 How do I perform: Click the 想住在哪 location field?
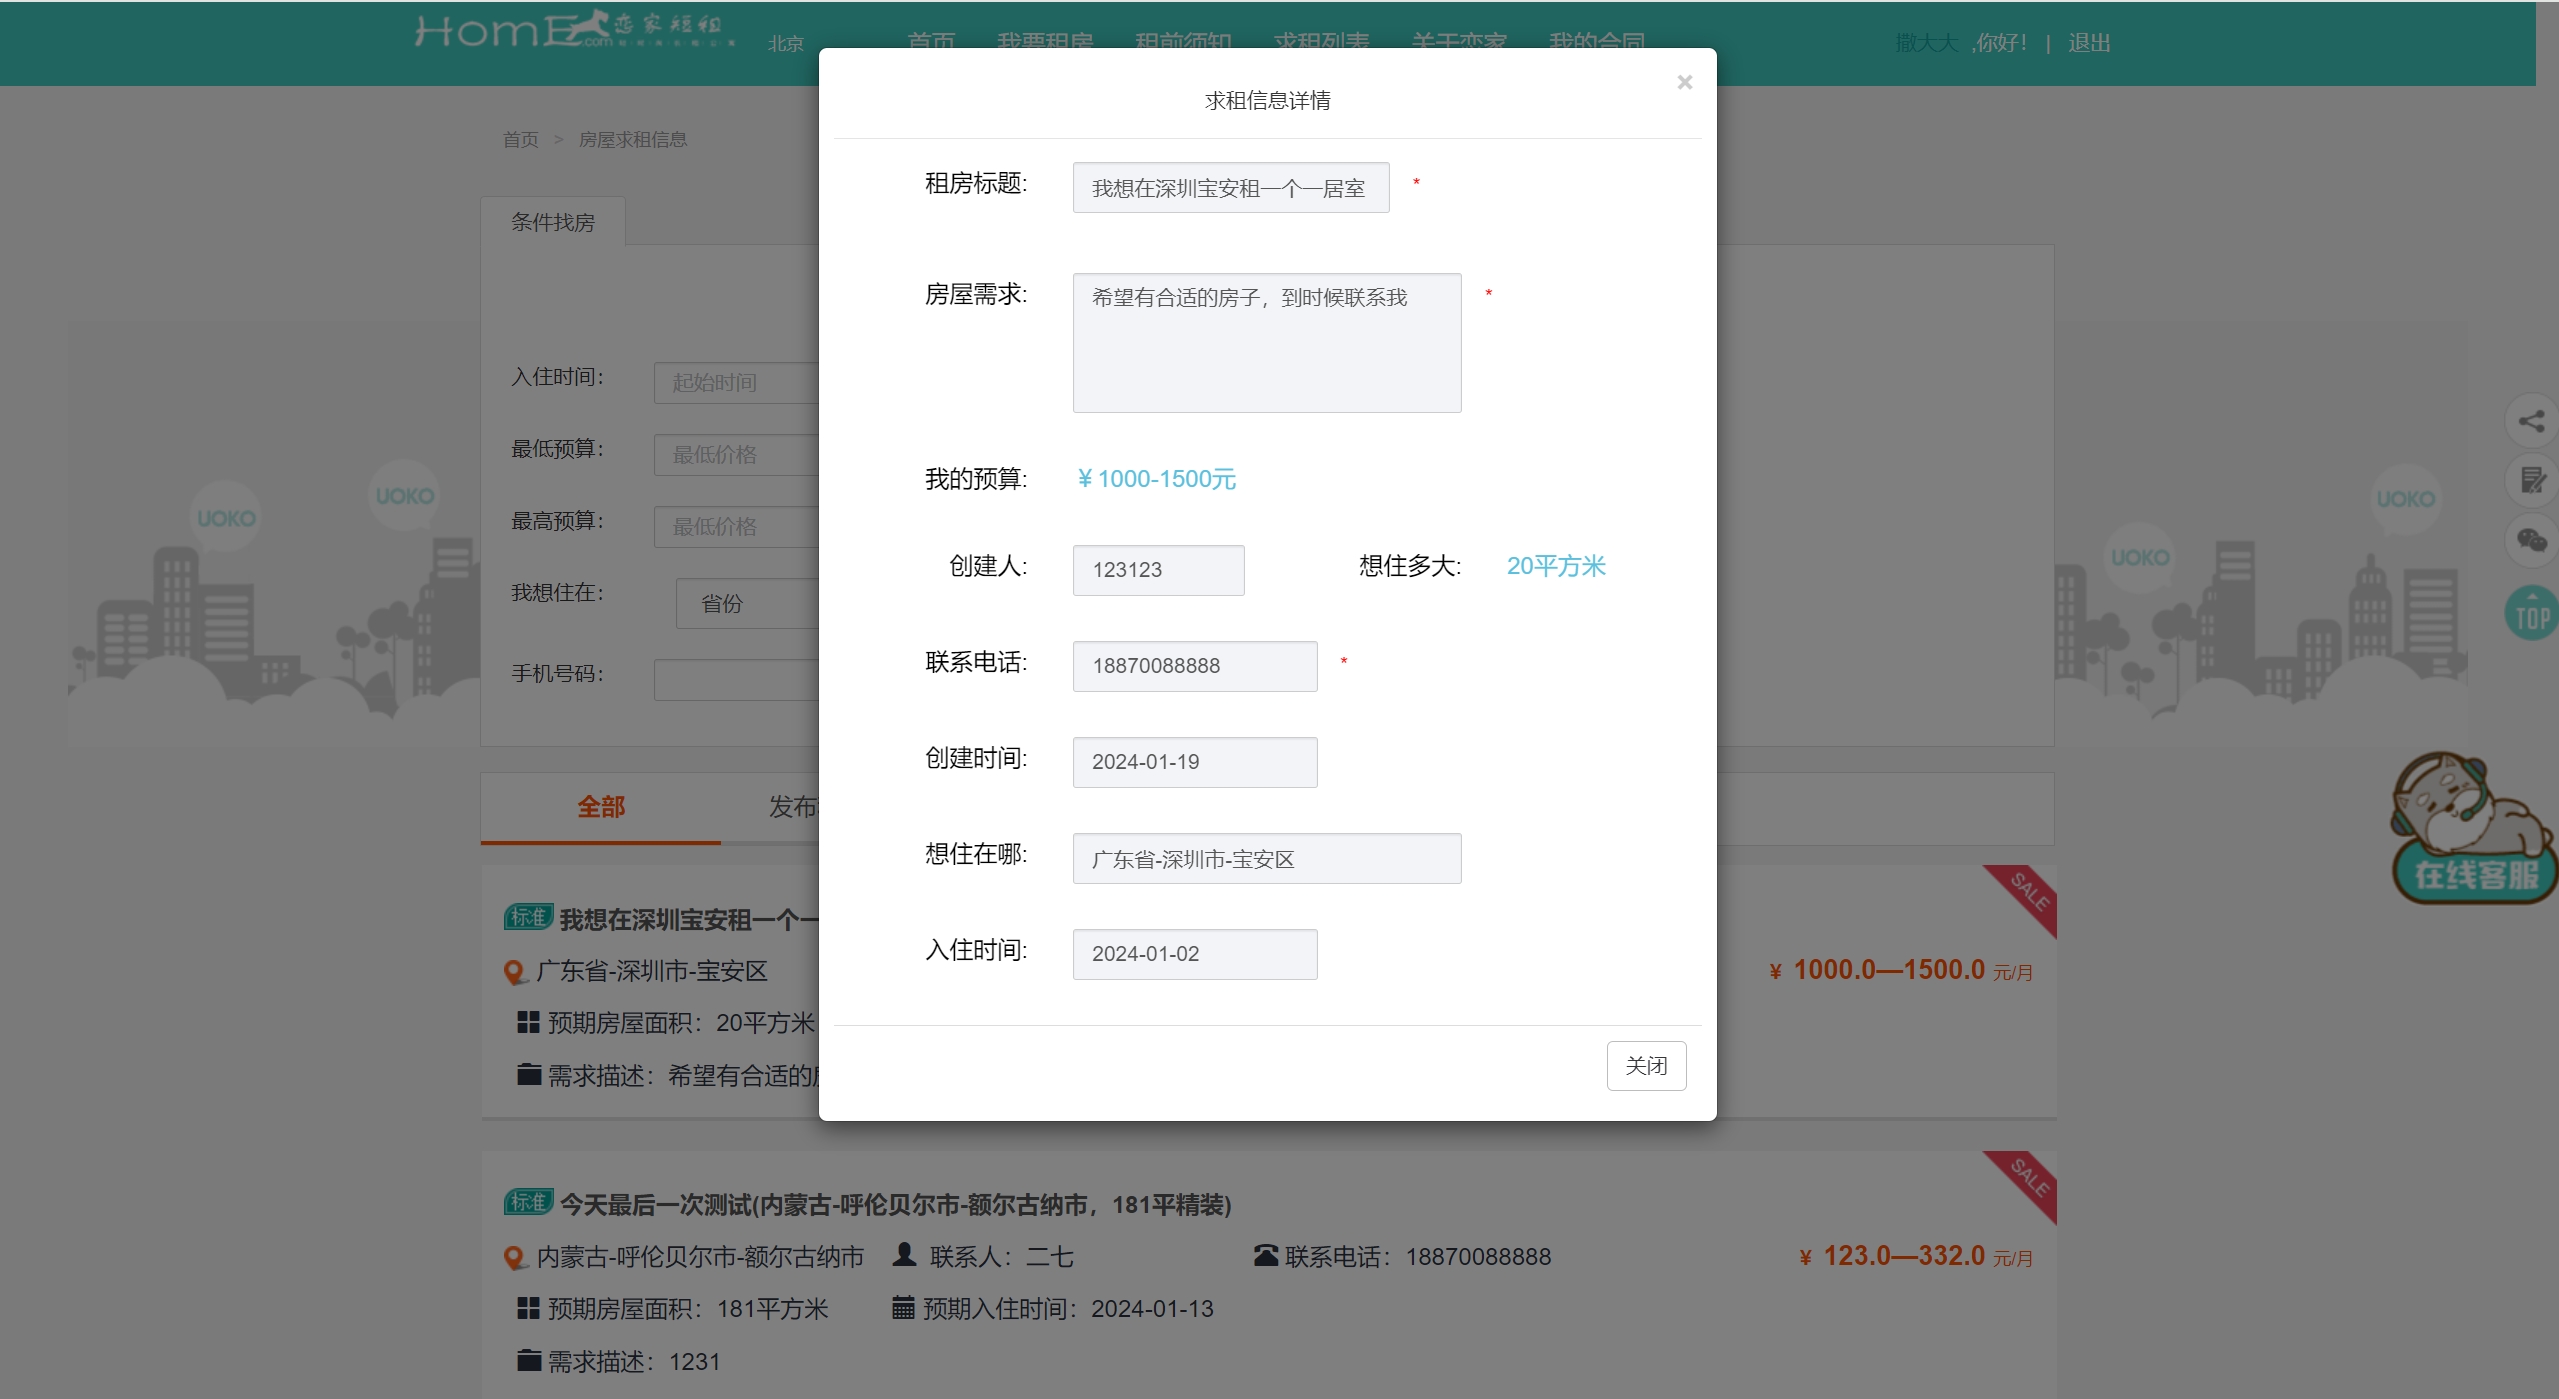pos(1266,859)
